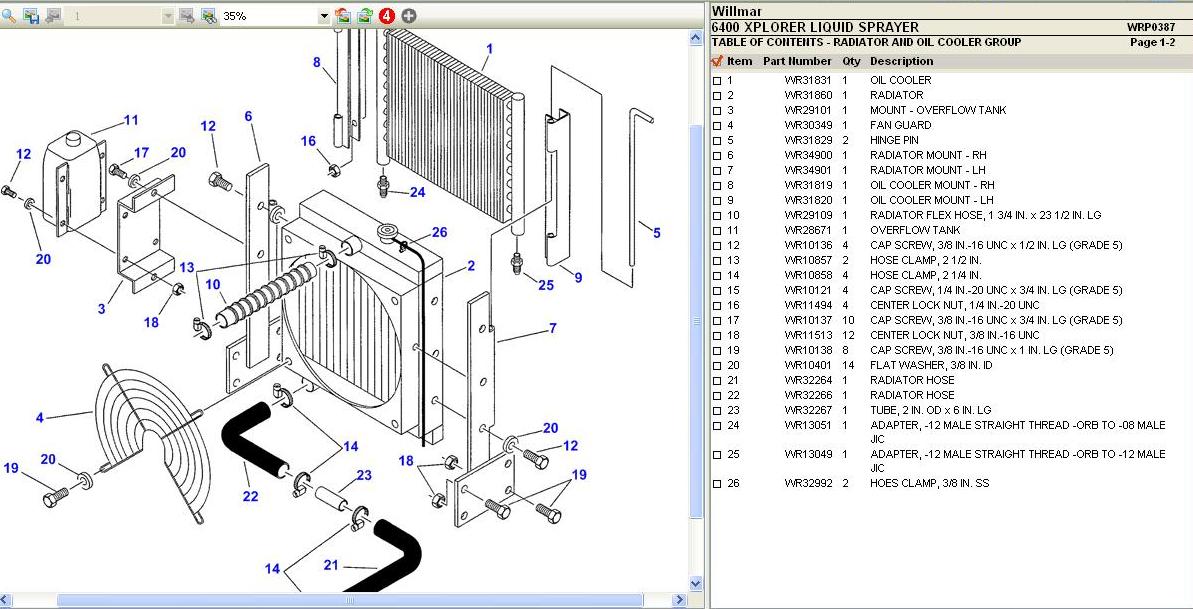The image size is (1193, 609).
Task: Click callout number 7 on the diagram
Action: (552, 328)
